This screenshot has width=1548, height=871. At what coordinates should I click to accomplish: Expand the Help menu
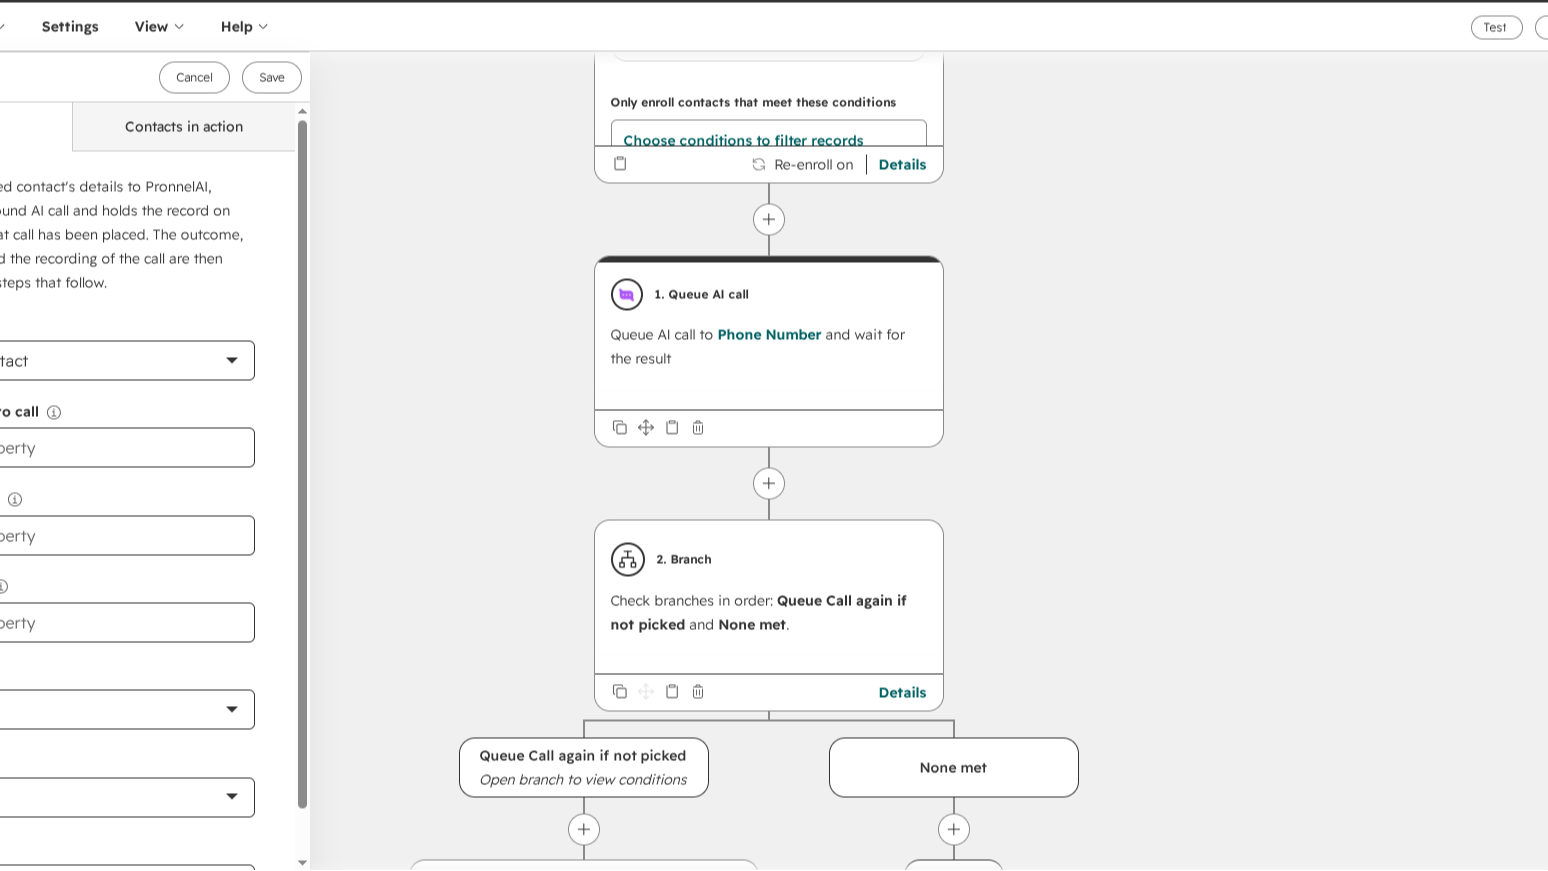[244, 27]
